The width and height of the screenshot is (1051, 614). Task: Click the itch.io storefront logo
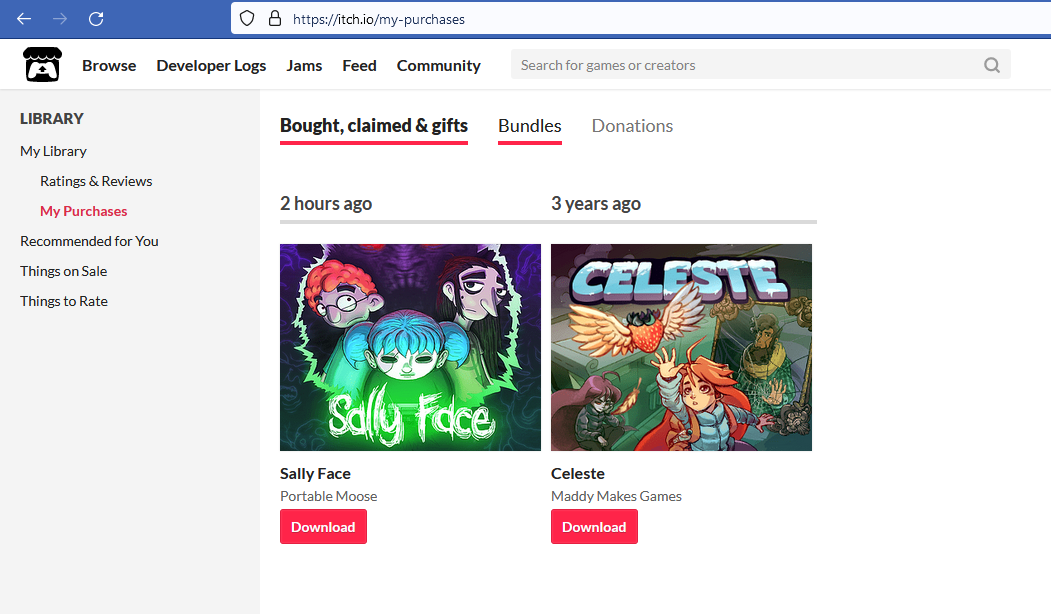point(42,64)
